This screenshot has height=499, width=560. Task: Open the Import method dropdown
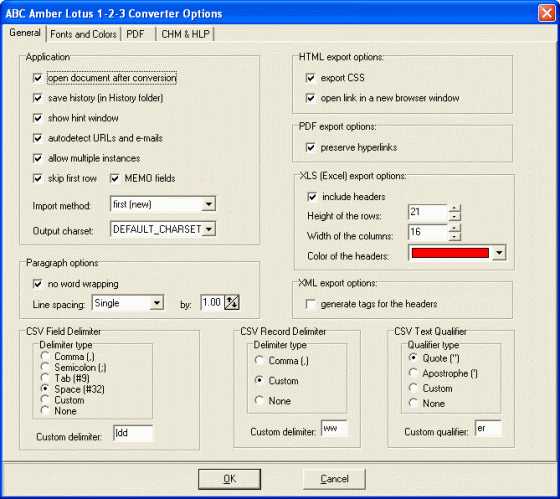209,204
